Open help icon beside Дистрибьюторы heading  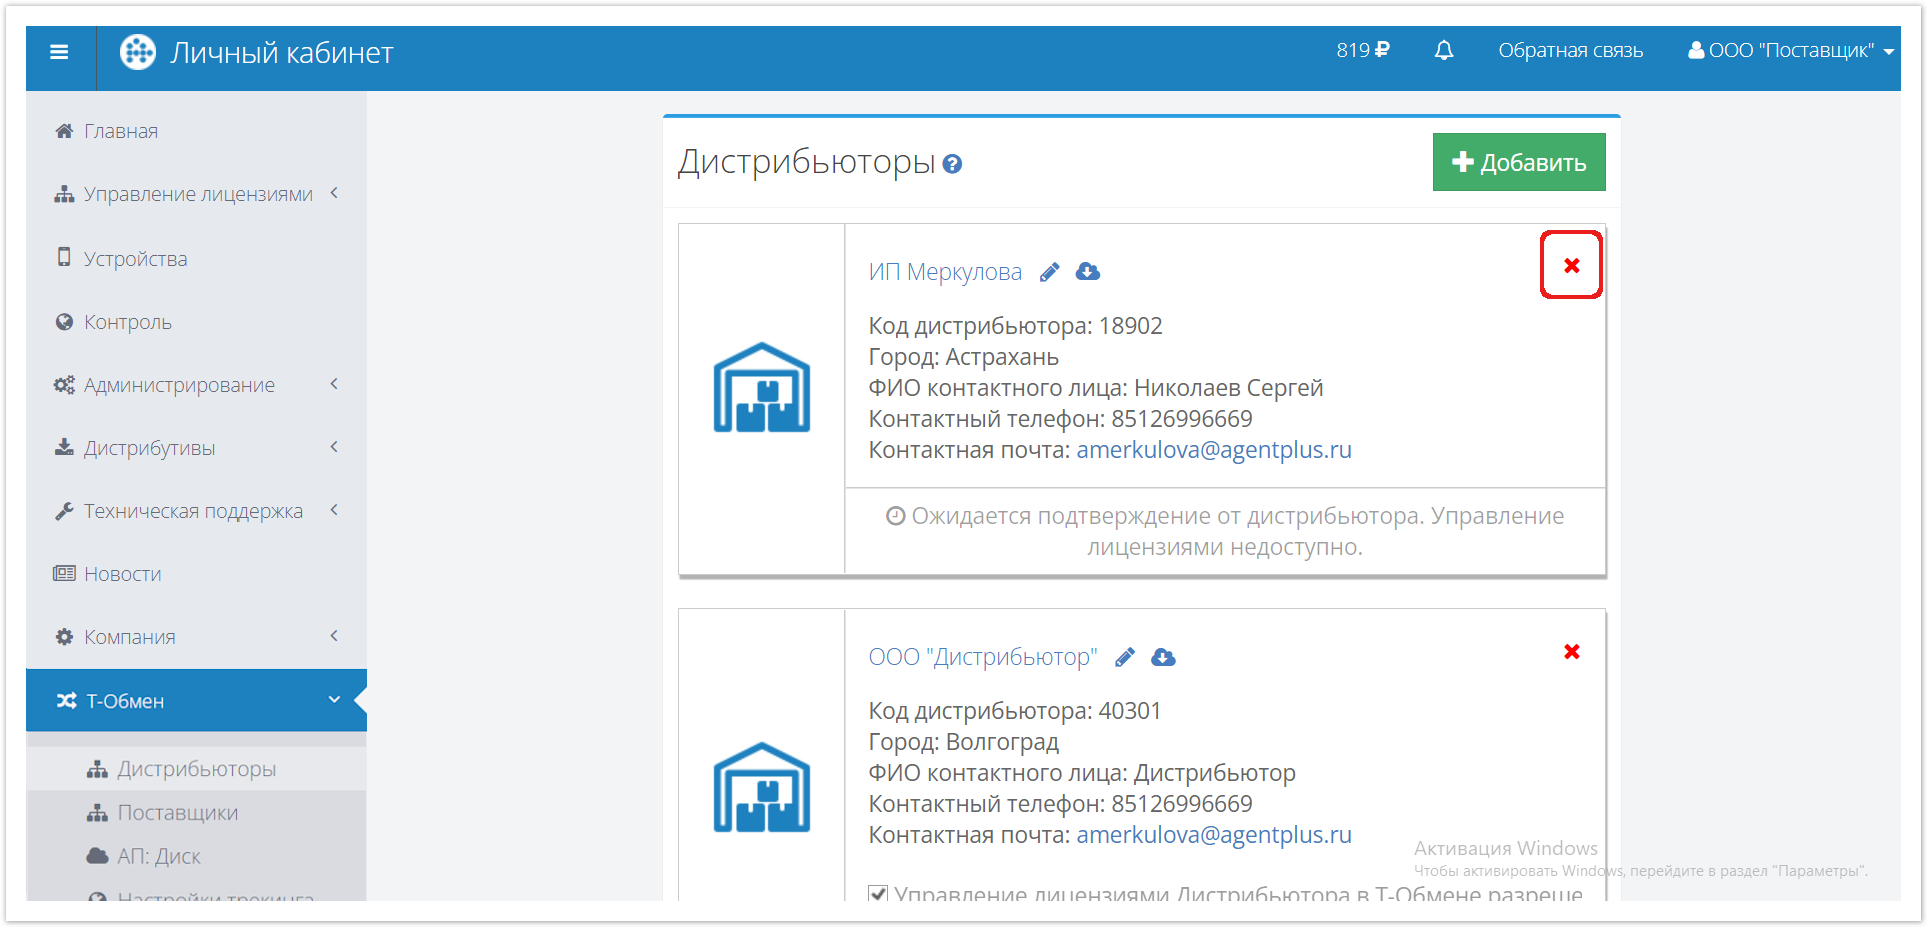click(953, 164)
